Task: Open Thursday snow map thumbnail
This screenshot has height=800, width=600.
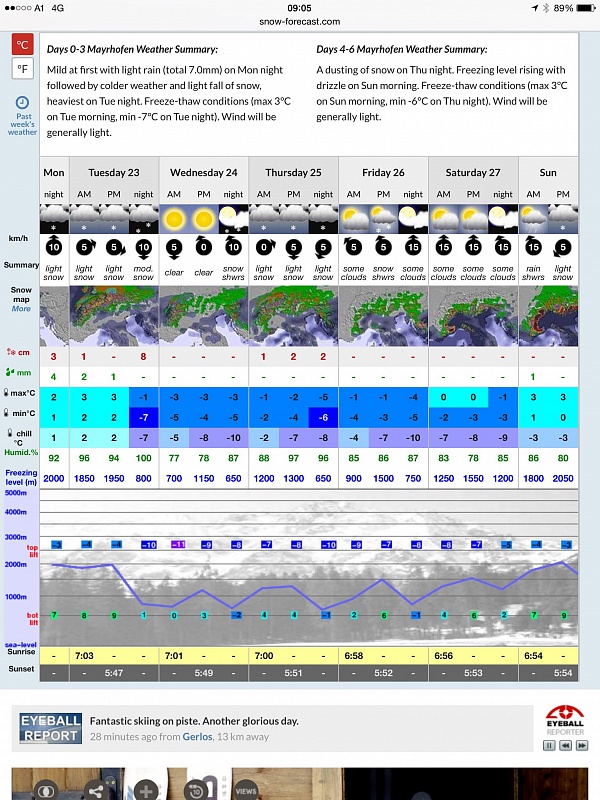Action: 293,316
